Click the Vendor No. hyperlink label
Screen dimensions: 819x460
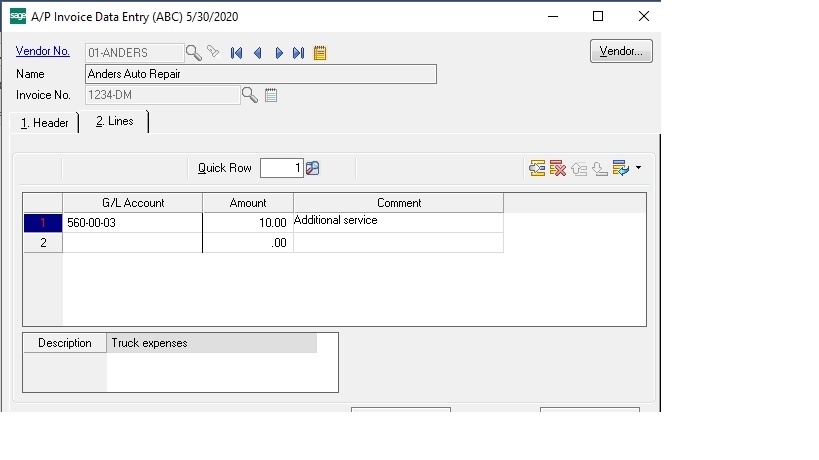(43, 52)
